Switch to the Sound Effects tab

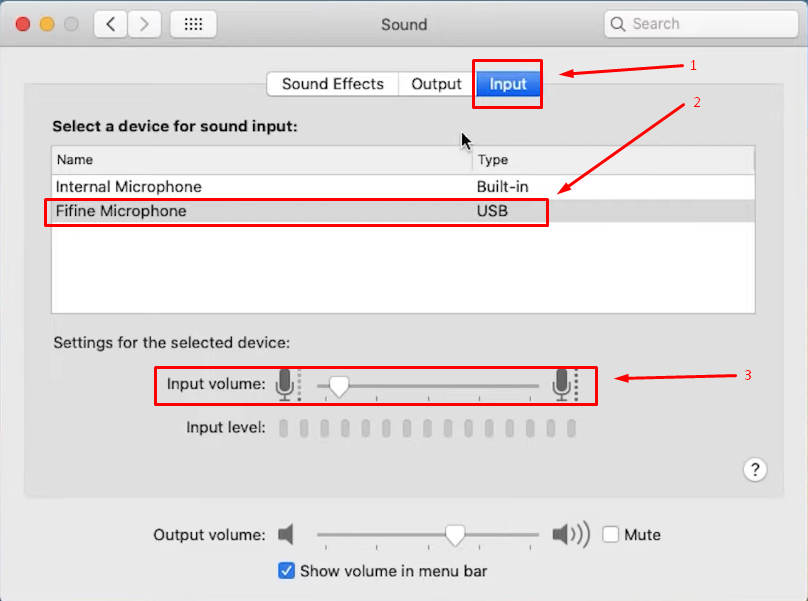click(333, 84)
